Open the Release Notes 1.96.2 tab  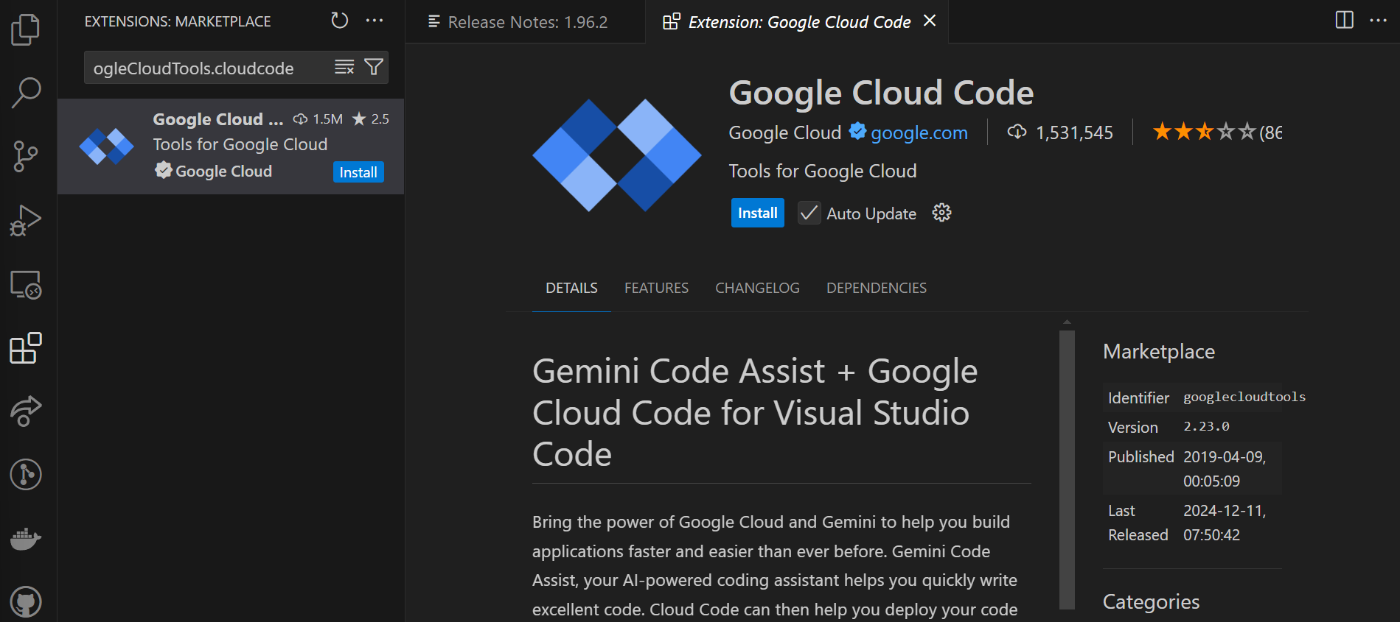(x=525, y=21)
